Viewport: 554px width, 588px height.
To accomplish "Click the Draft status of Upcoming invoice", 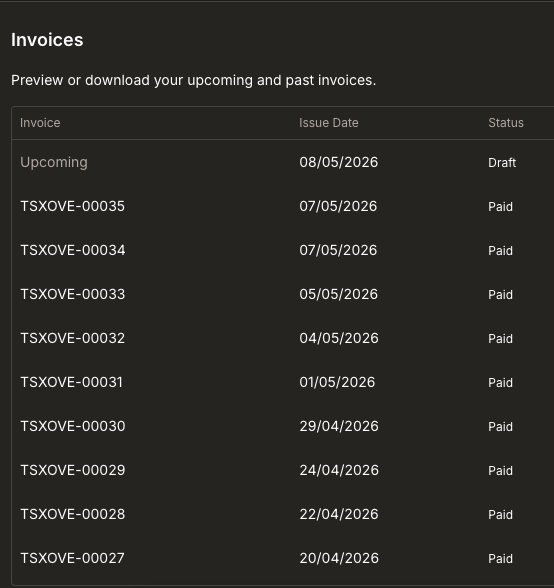I will pos(502,163).
